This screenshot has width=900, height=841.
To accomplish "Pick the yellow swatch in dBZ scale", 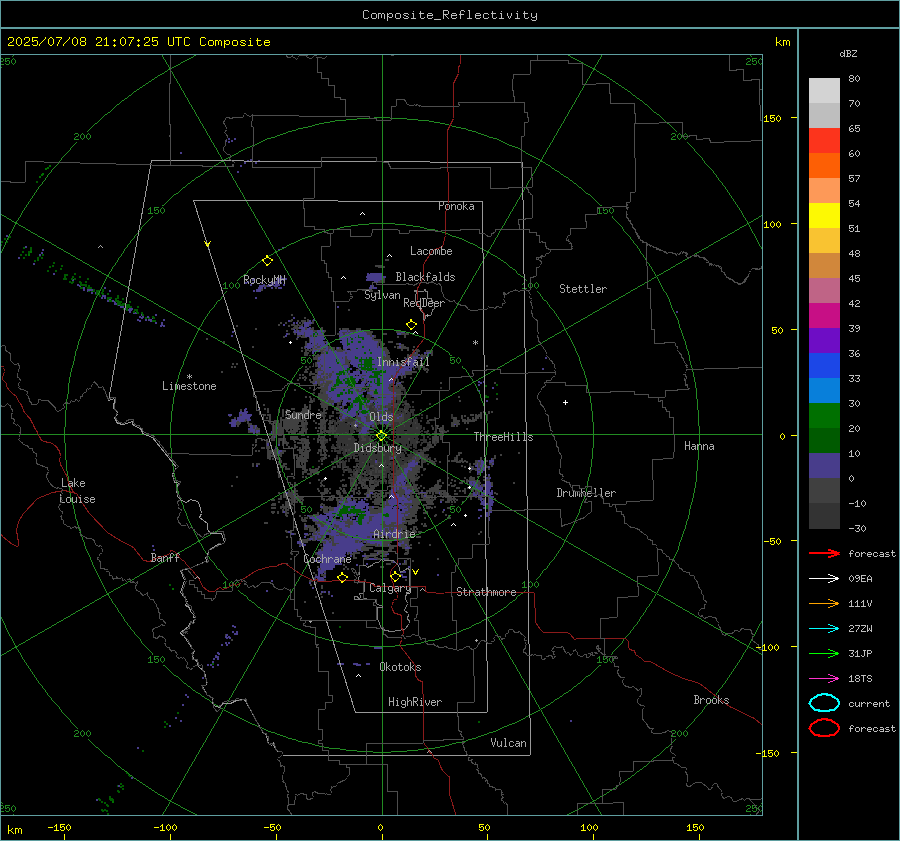I will [x=824, y=215].
